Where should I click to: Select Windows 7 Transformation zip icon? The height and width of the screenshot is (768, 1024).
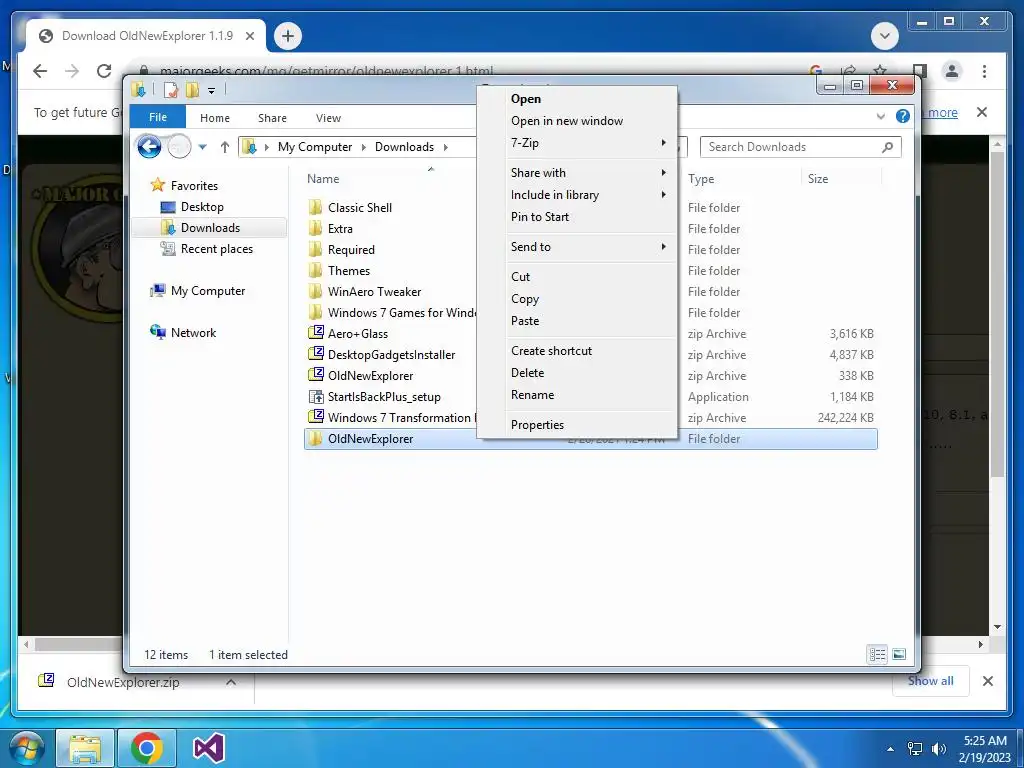(316, 417)
